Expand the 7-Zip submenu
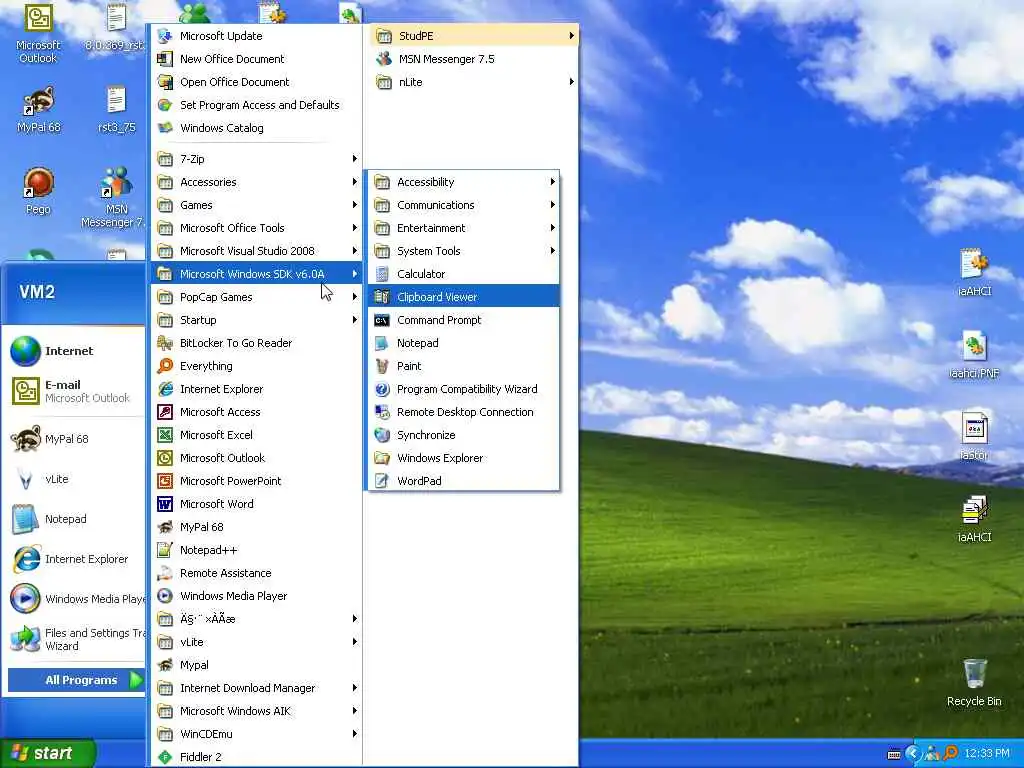This screenshot has height=768, width=1024. point(257,159)
